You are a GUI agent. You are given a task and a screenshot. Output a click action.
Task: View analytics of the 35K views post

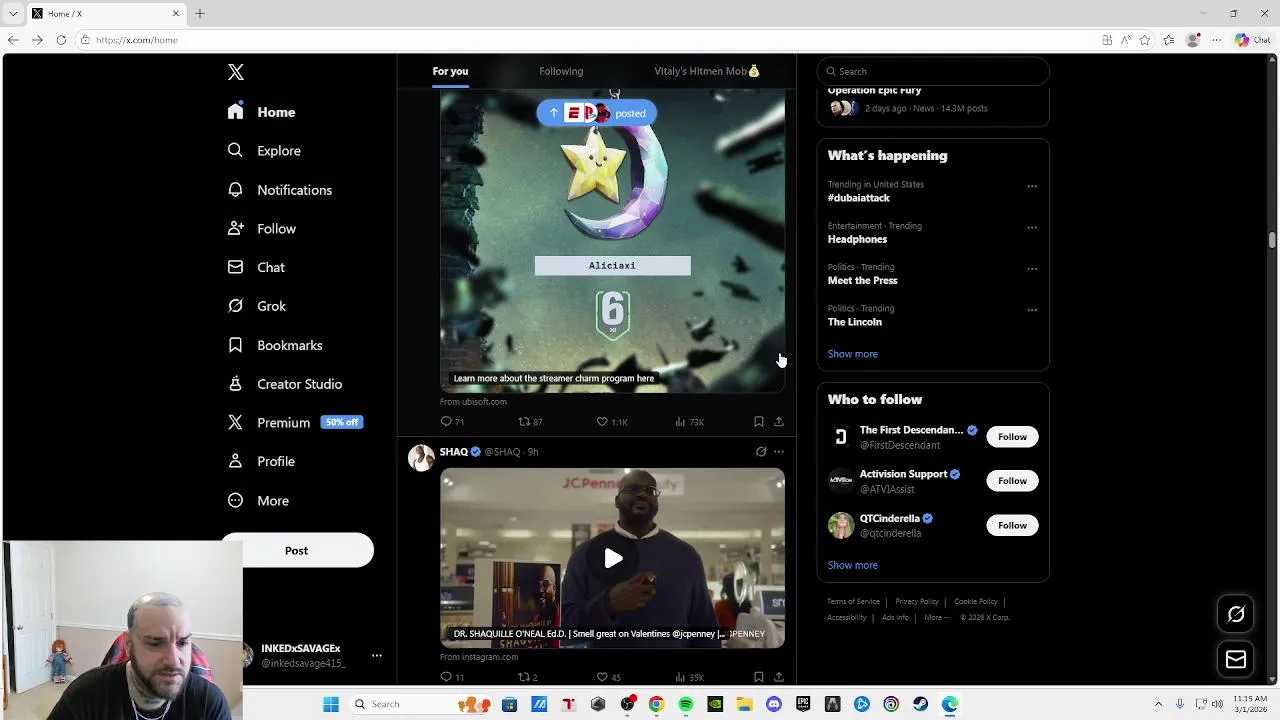pyautogui.click(x=690, y=677)
